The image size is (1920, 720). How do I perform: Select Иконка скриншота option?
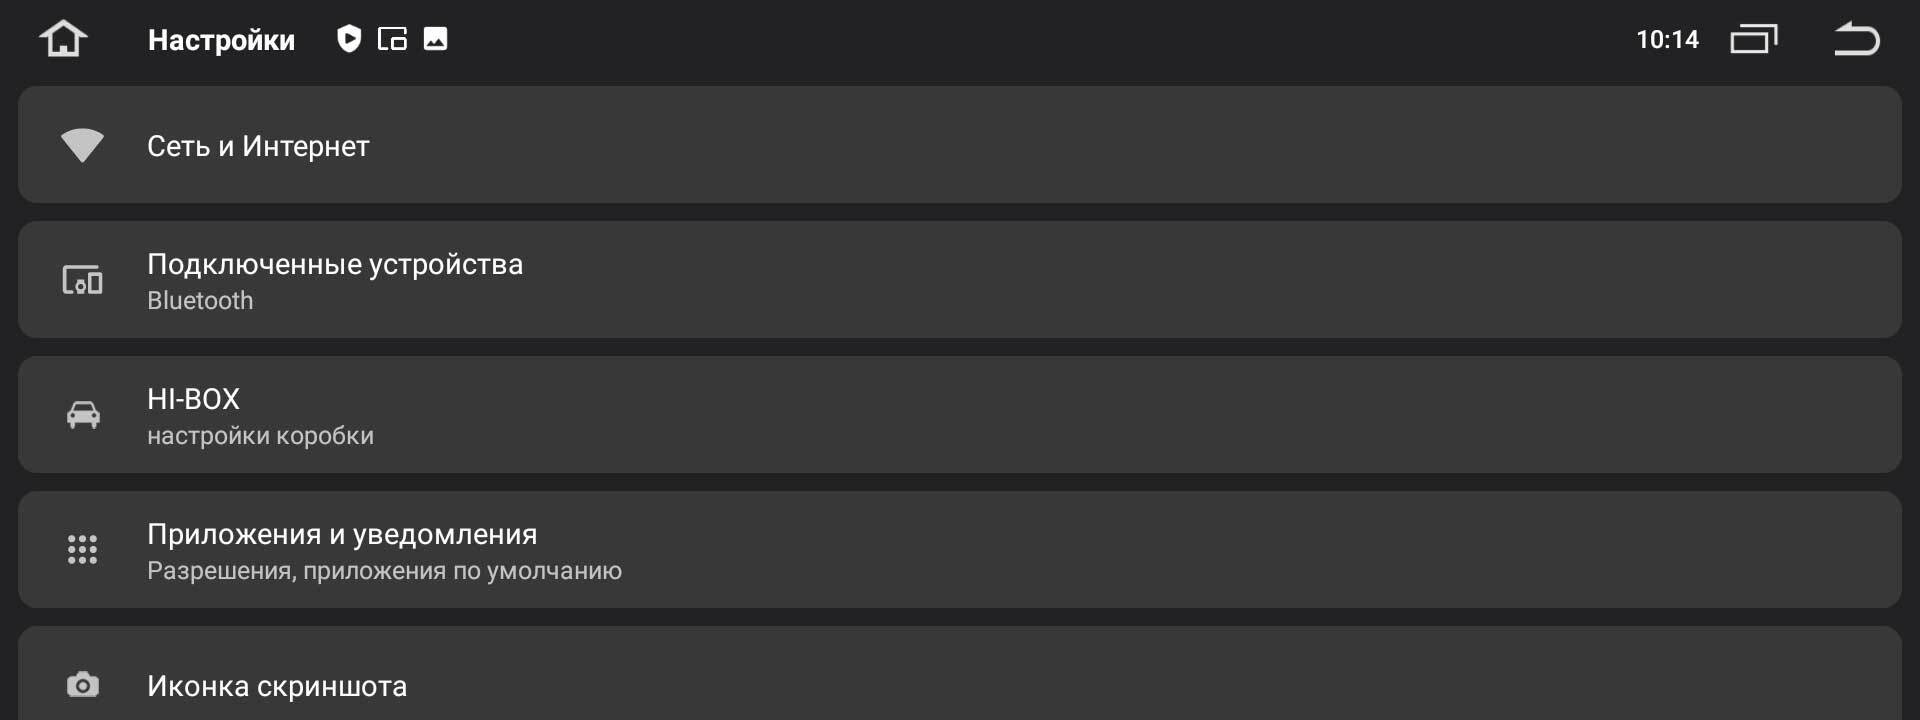click(x=960, y=674)
